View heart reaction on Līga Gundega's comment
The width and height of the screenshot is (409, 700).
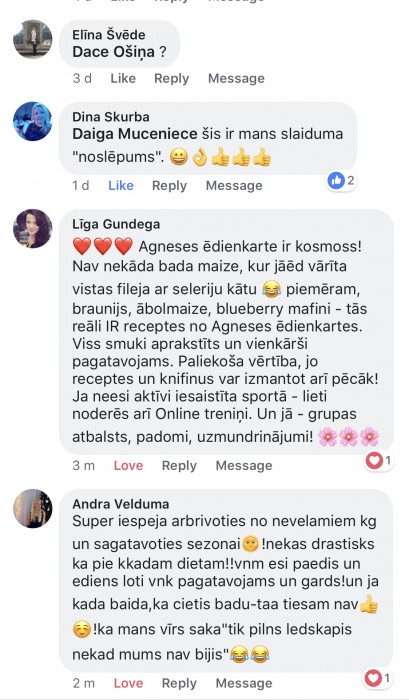click(x=379, y=460)
